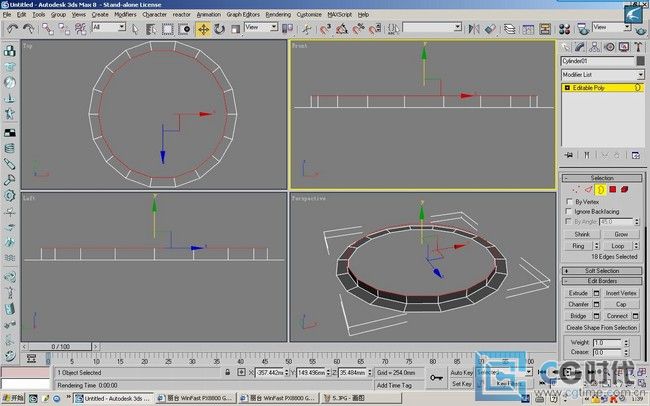
Task: Expand the Editable Poly stack entry
Action: (x=567, y=88)
